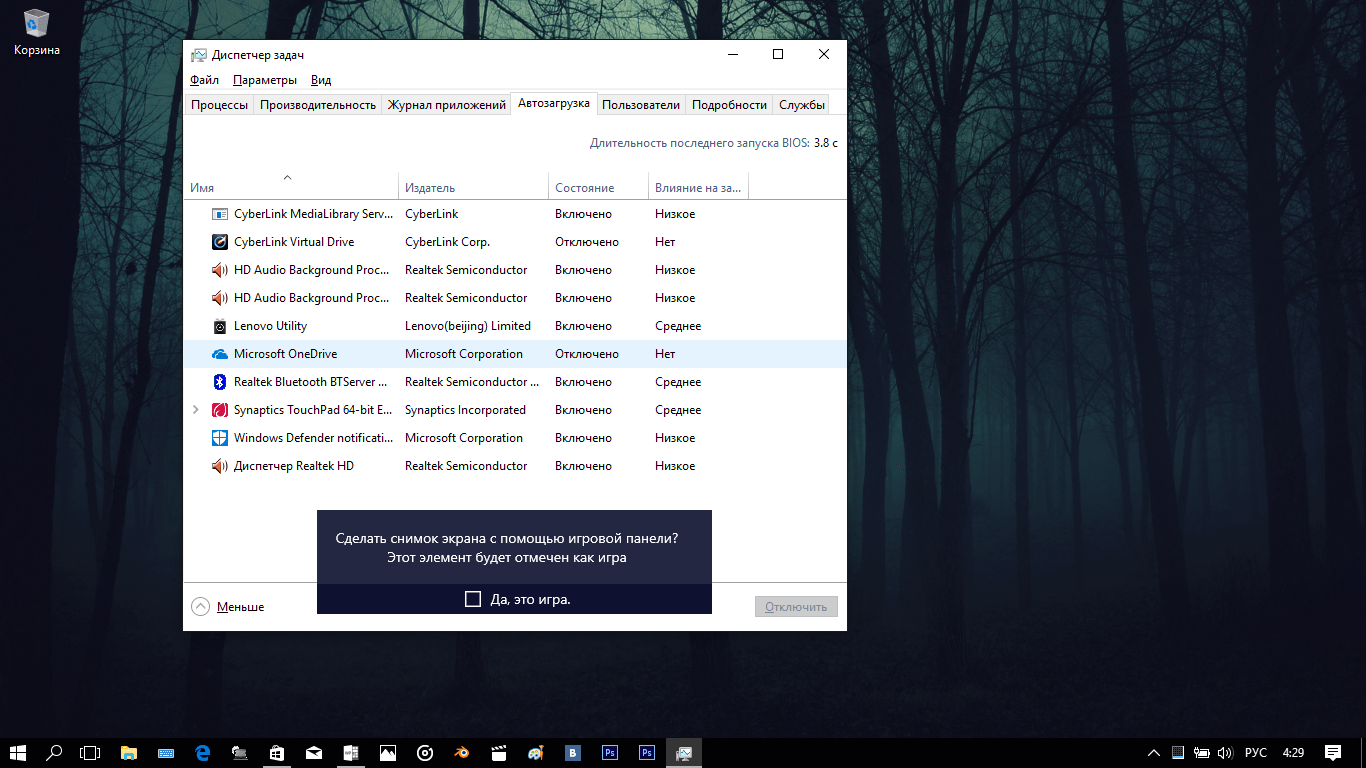The image size is (1366, 768).
Task: Open the Корзина recycle bin desktop icon
Action: (37, 32)
